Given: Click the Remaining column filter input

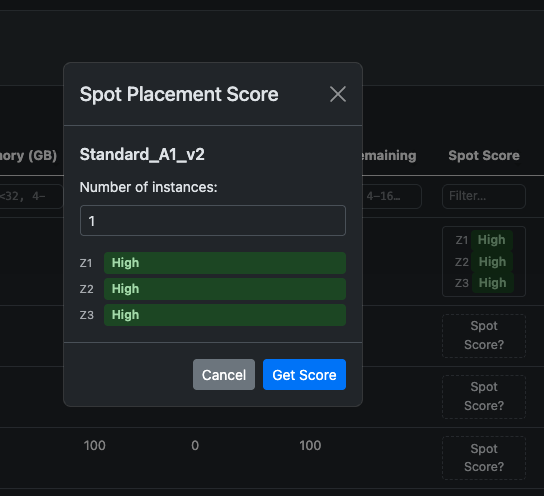Looking at the screenshot, I should (x=392, y=196).
